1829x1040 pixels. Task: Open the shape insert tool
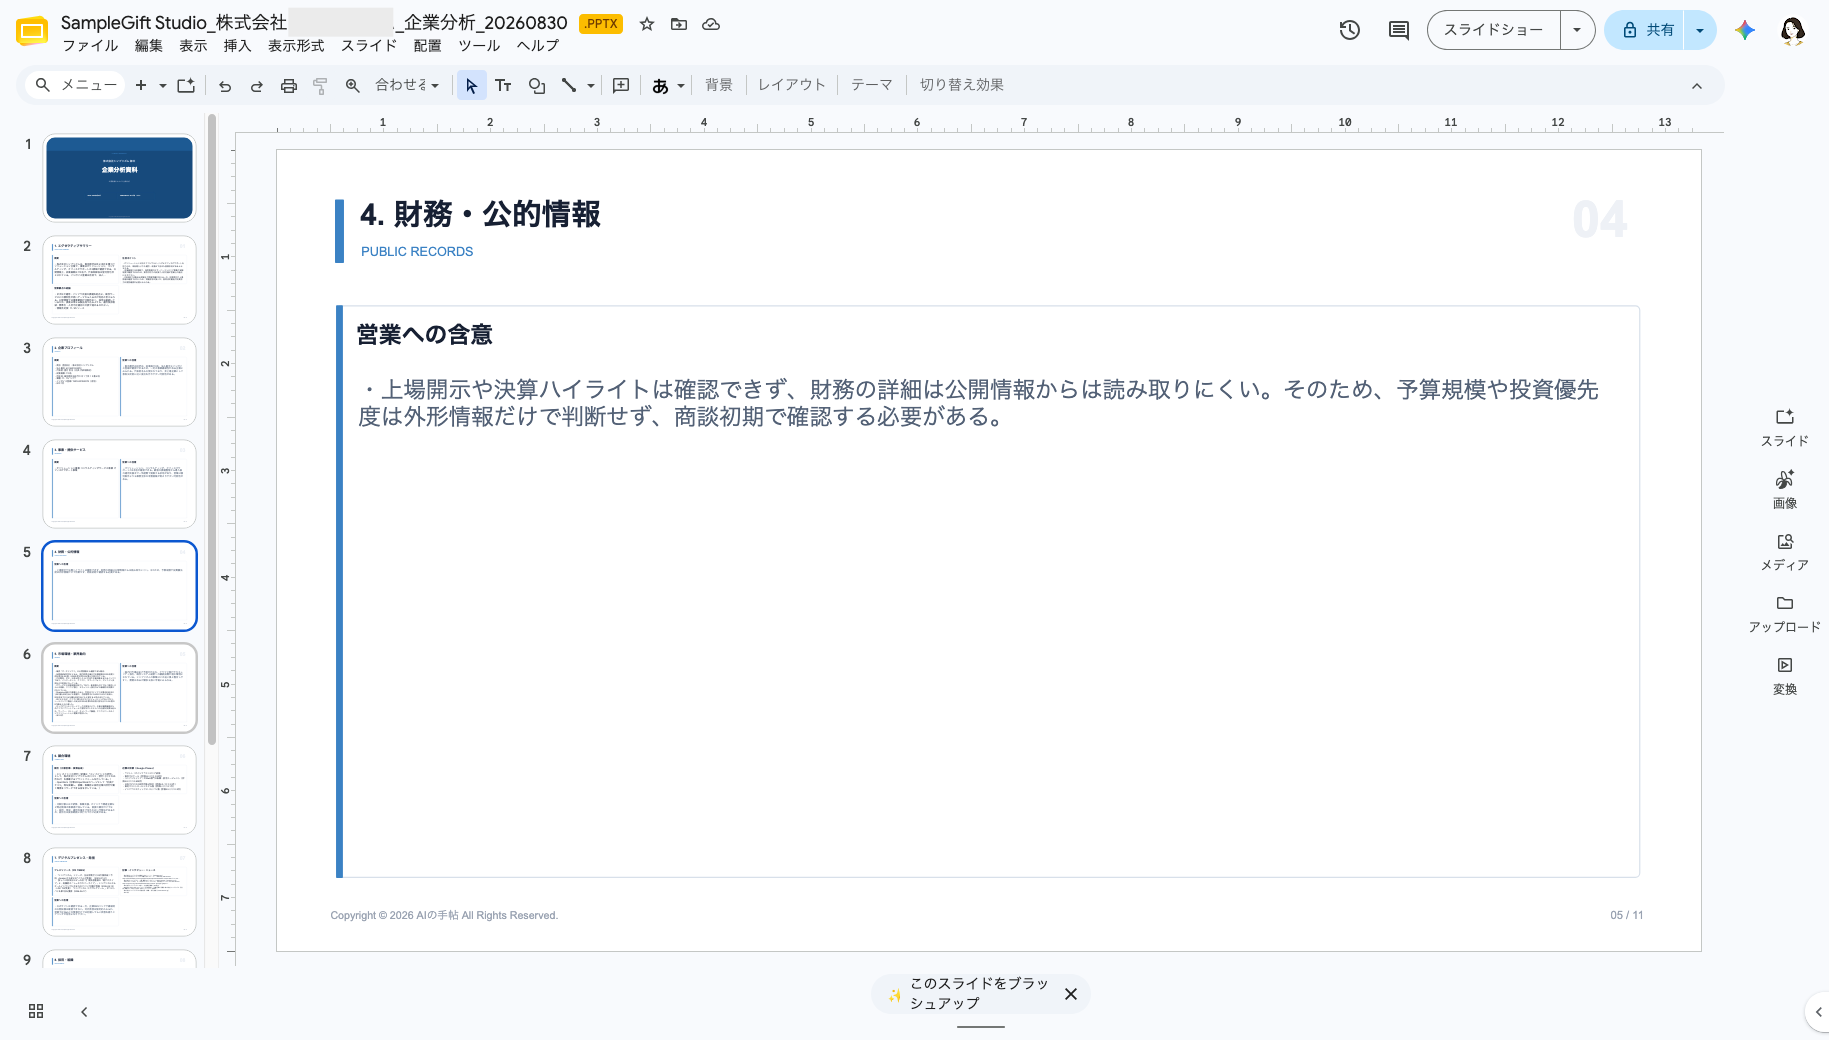(x=537, y=86)
